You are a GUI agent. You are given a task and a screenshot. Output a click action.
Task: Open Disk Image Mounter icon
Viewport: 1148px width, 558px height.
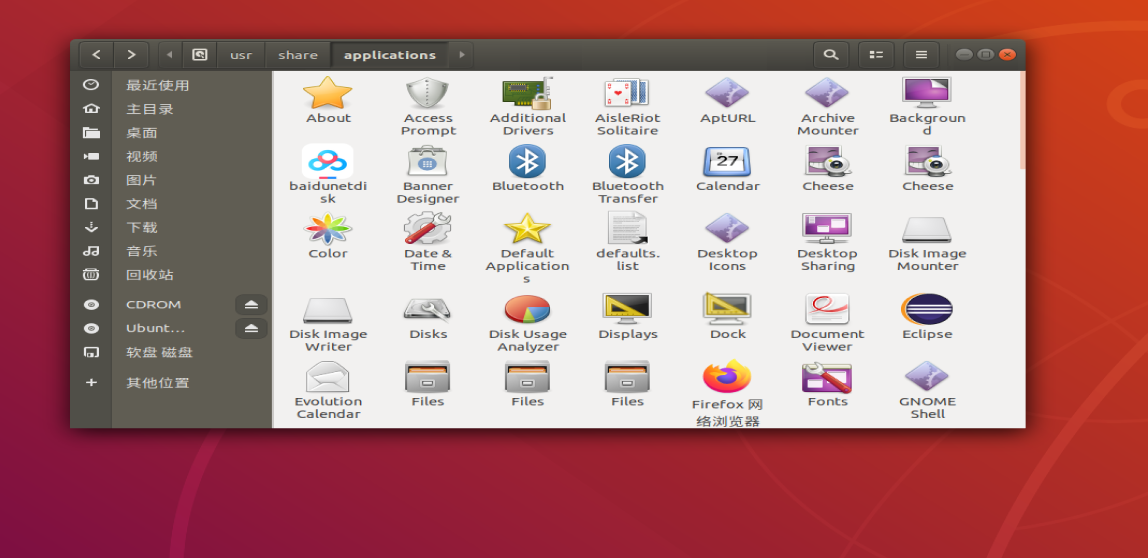[926, 230]
